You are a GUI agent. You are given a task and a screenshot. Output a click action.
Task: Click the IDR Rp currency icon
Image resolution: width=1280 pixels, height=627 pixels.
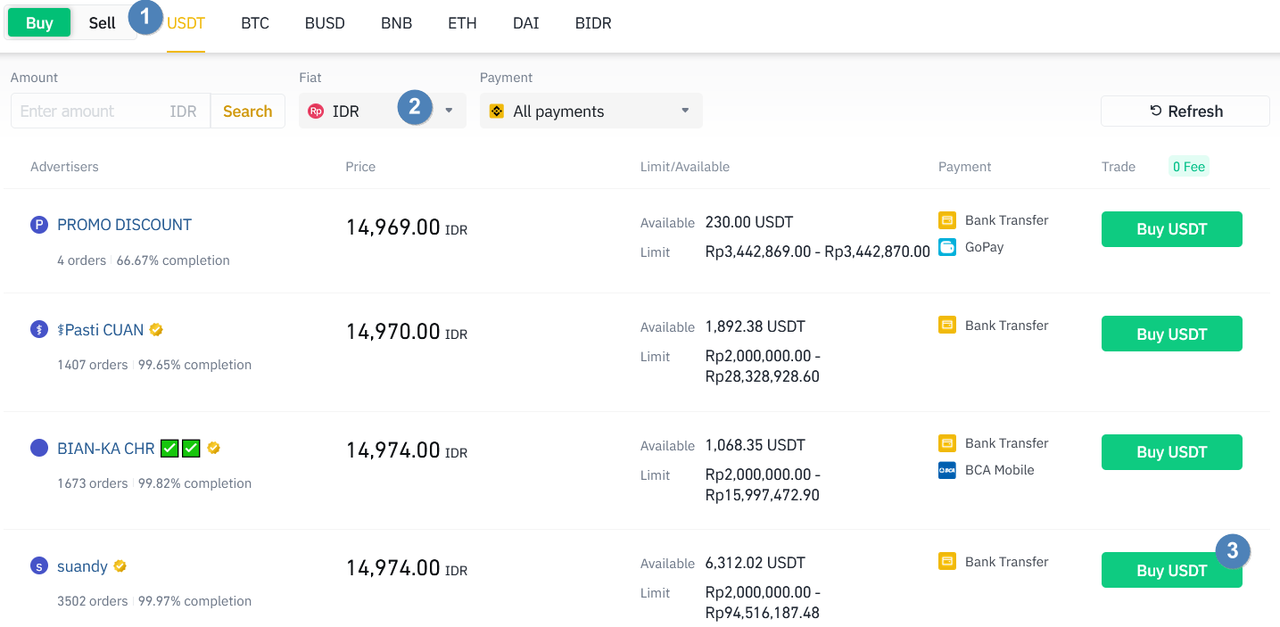point(316,111)
